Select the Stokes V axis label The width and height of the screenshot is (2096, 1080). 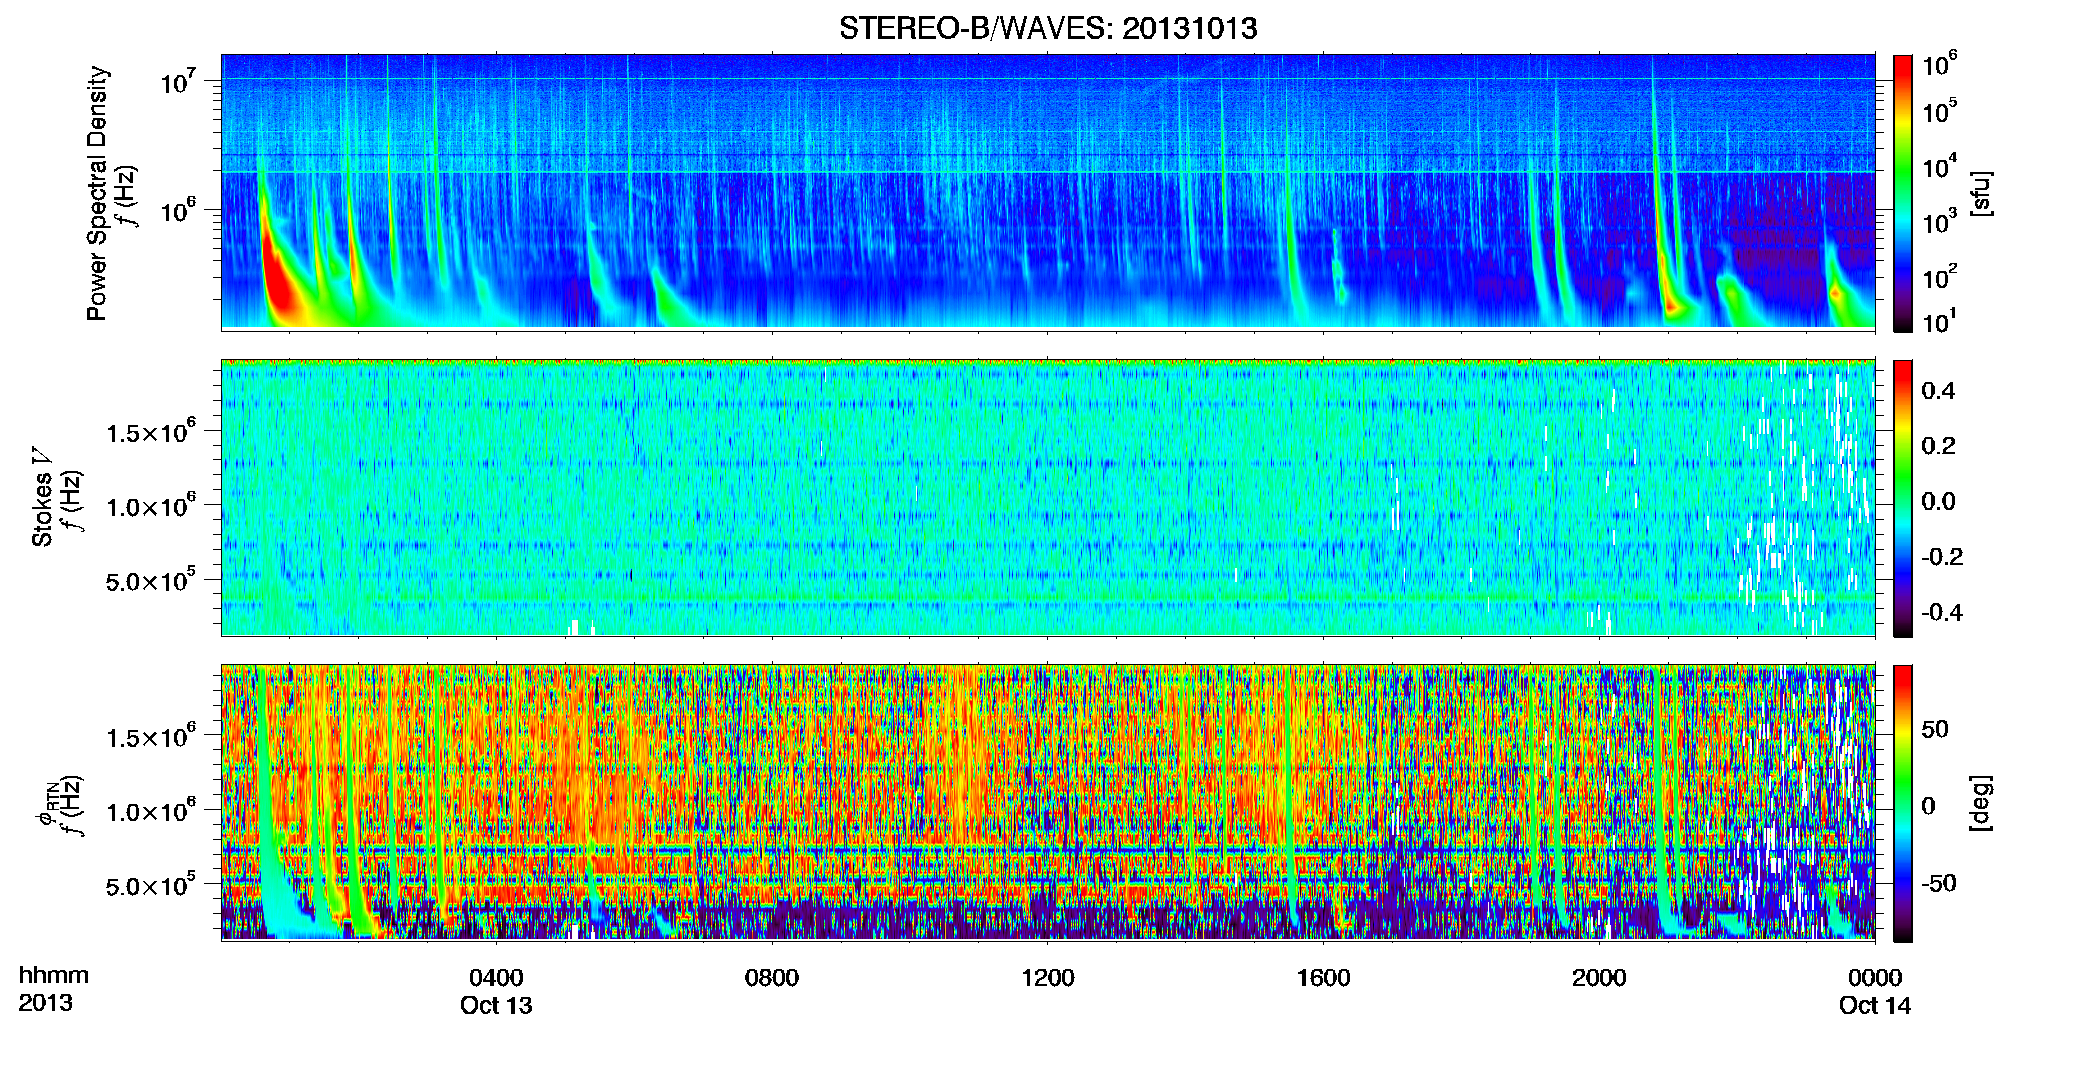tap(43, 497)
